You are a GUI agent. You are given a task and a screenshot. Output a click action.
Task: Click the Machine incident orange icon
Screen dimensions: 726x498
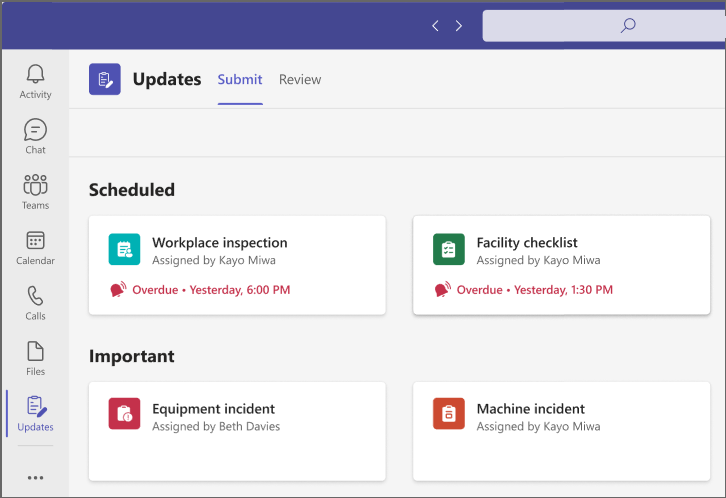449,413
